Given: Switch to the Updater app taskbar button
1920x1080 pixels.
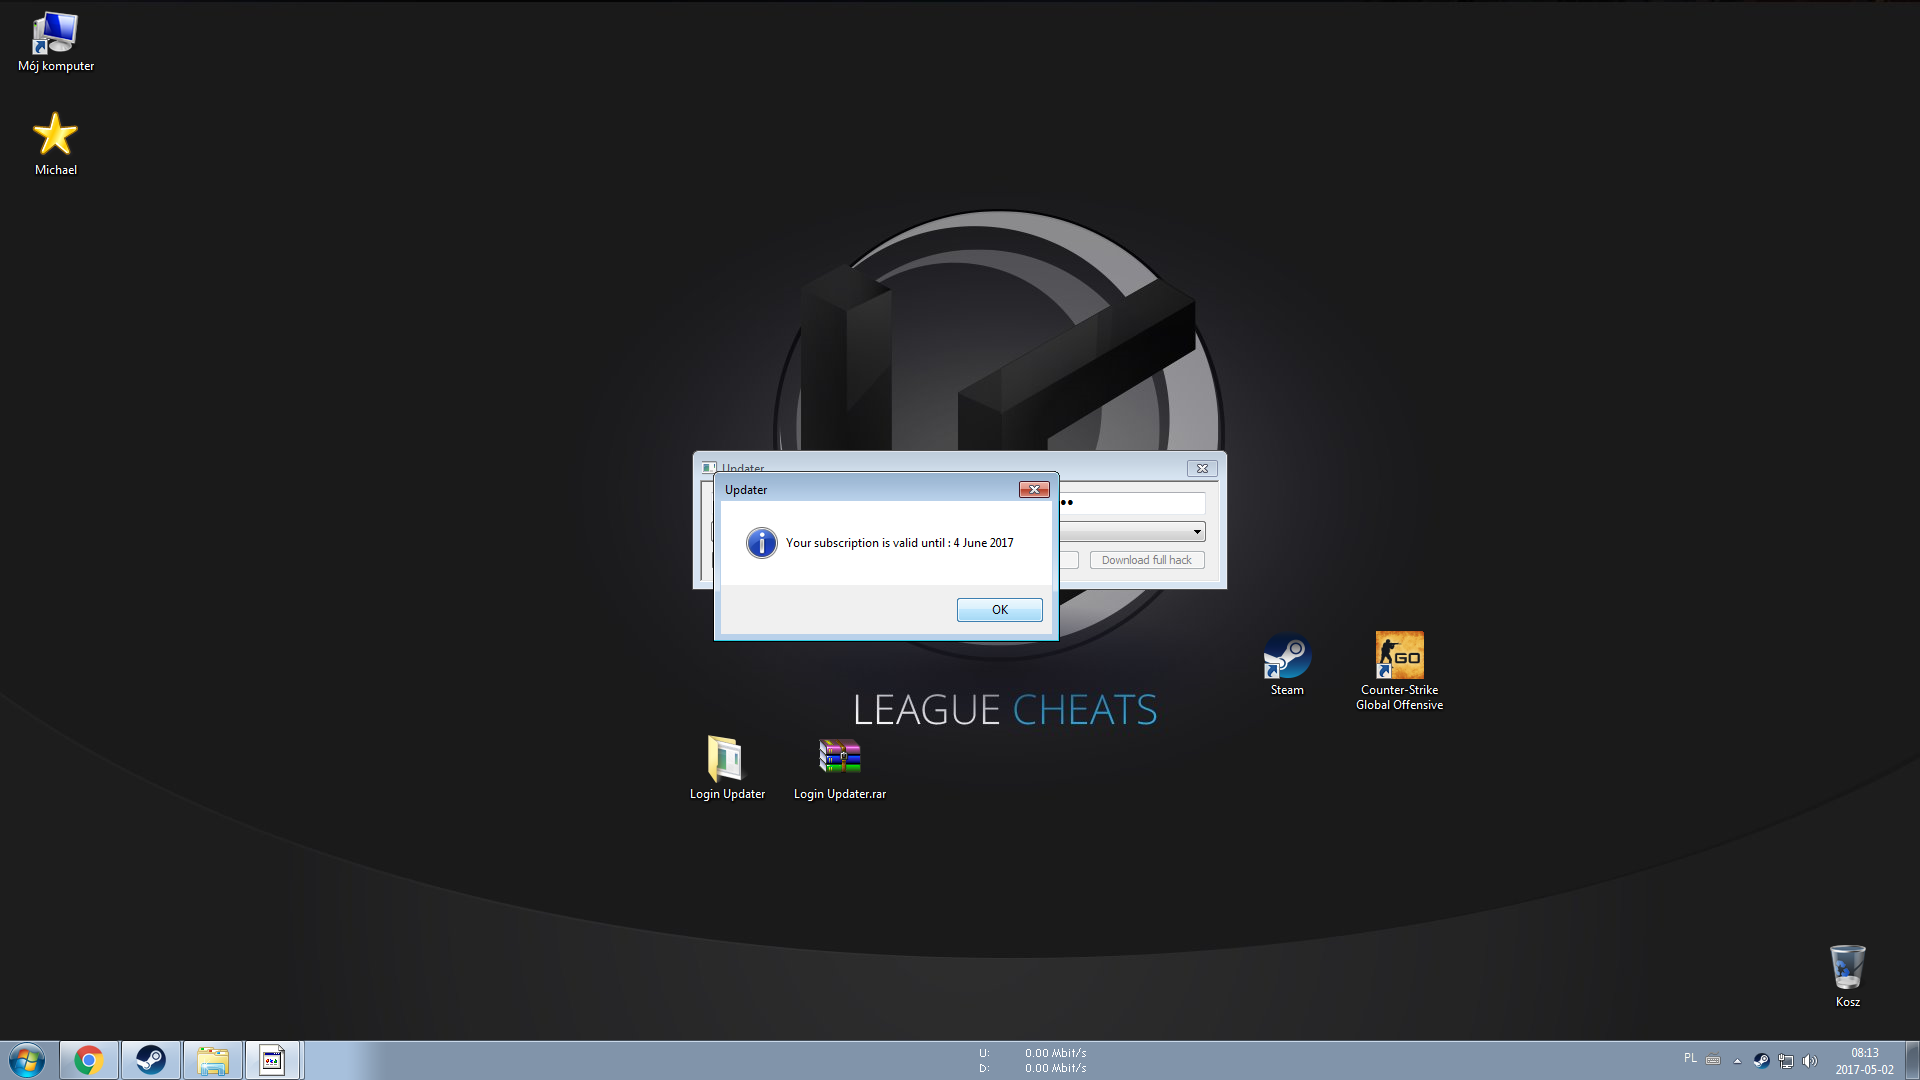Looking at the screenshot, I should point(273,1060).
